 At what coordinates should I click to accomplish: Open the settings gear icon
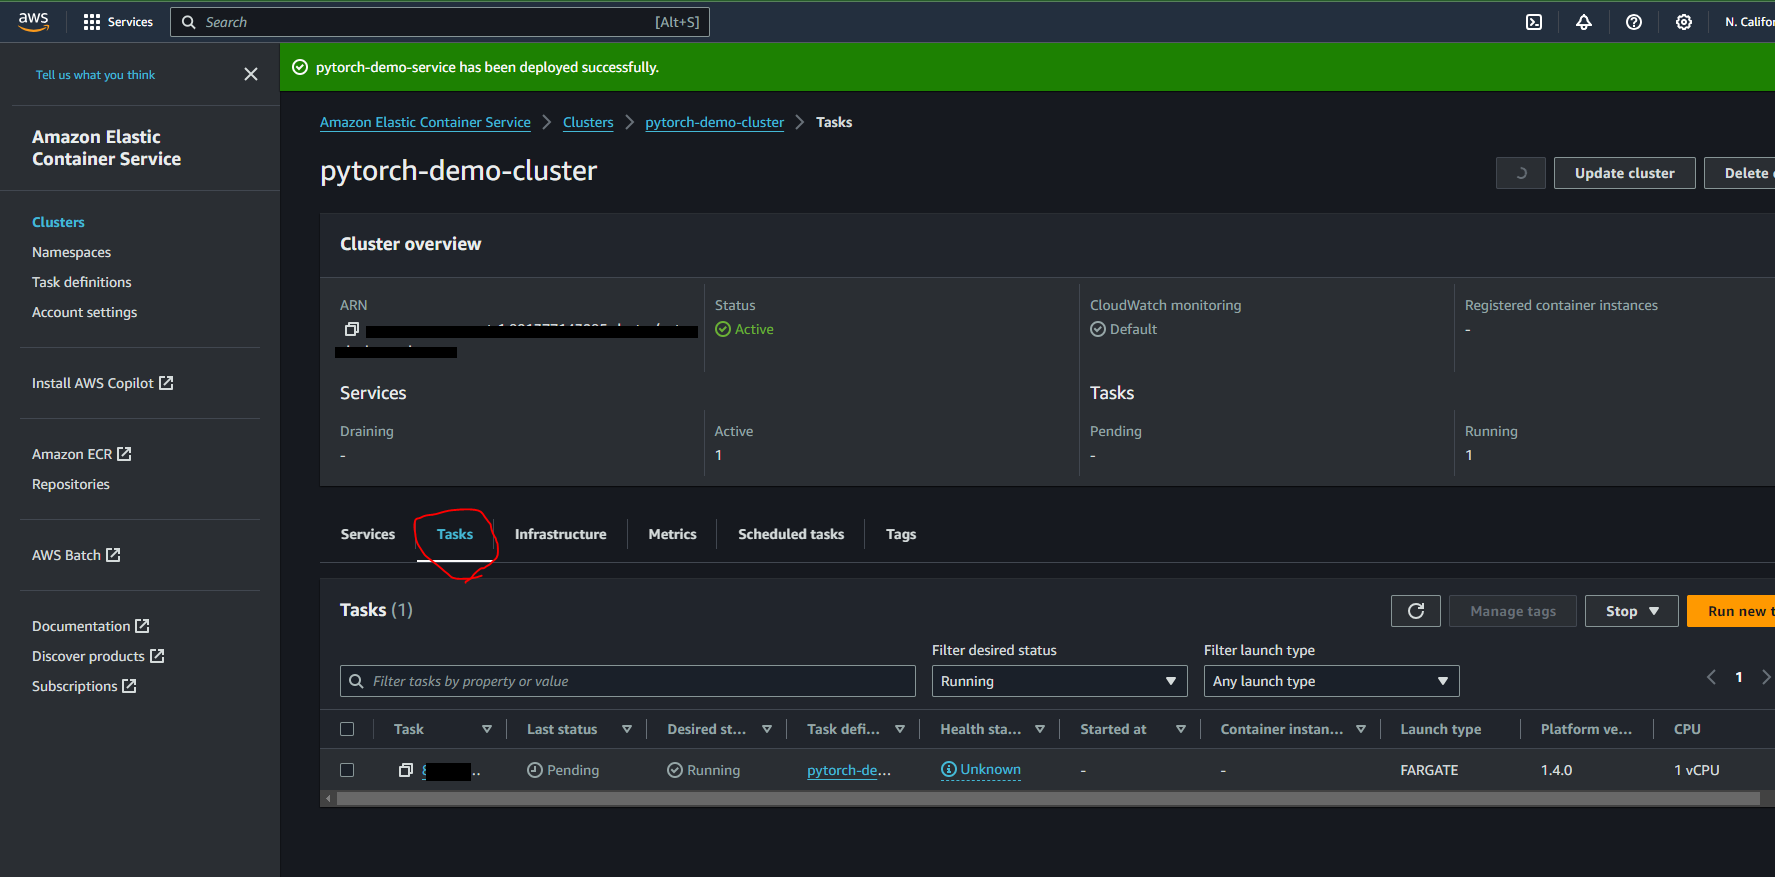(x=1684, y=22)
